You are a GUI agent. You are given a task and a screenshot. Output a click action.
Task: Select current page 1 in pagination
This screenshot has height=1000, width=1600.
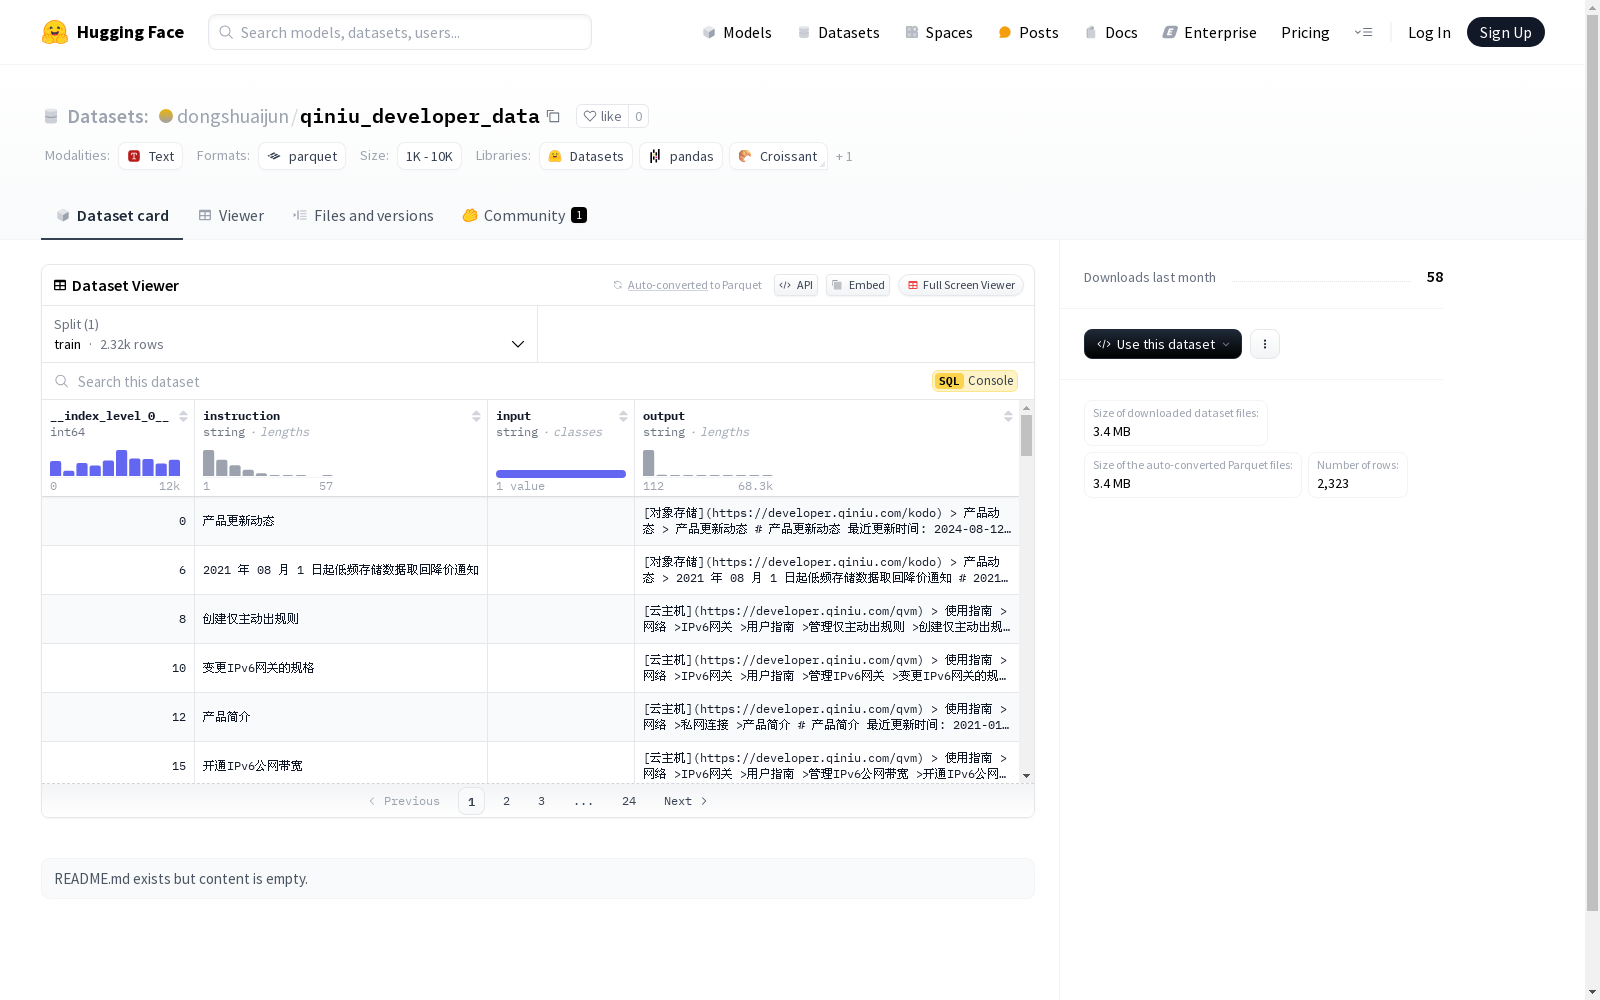pos(472,801)
